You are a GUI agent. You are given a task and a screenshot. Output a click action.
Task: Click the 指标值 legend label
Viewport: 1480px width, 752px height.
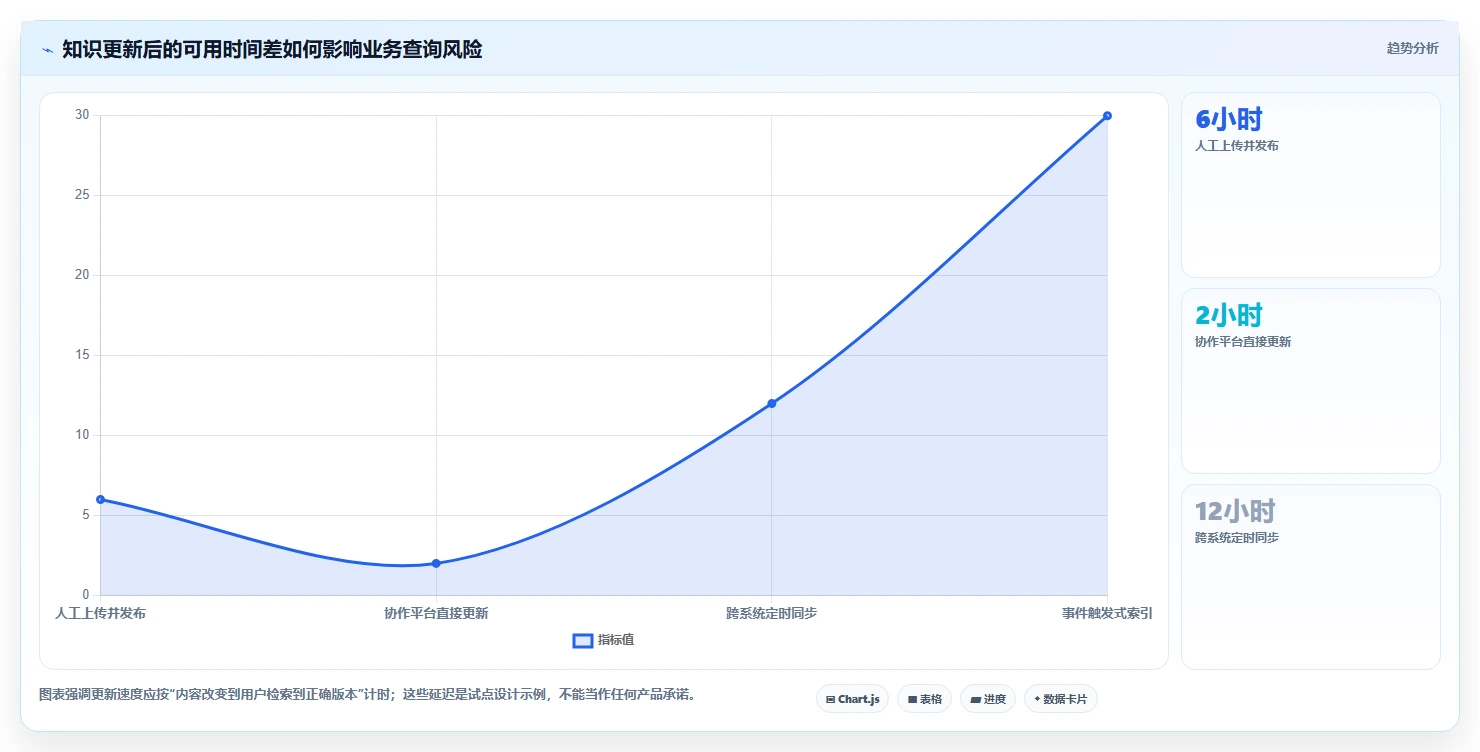pyautogui.click(x=616, y=640)
